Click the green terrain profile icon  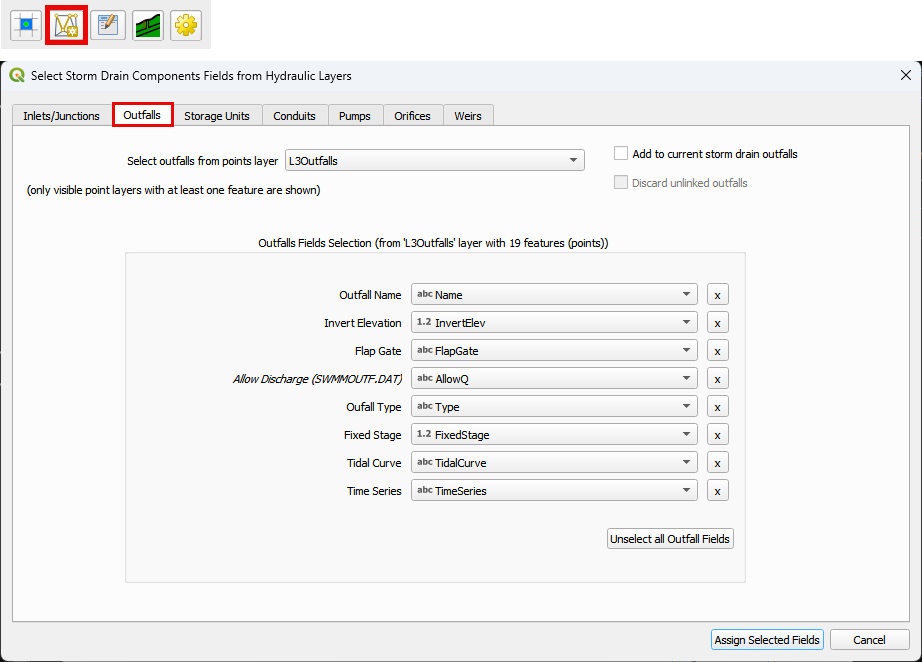coord(148,25)
